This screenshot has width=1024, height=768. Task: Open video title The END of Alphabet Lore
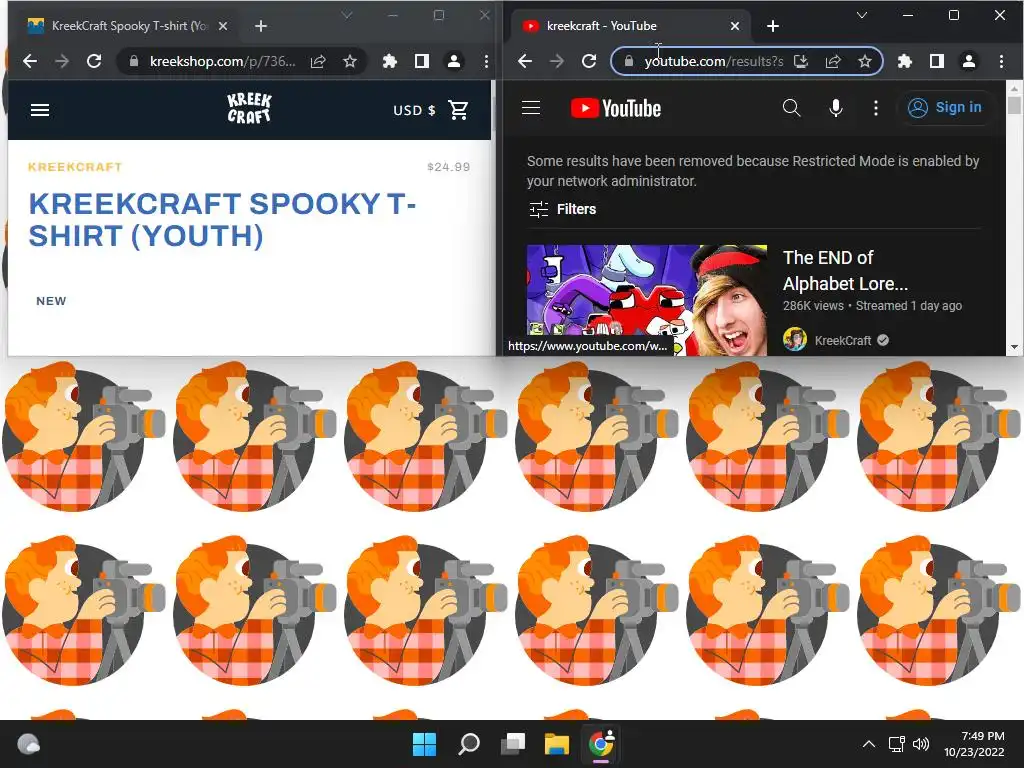pos(845,270)
